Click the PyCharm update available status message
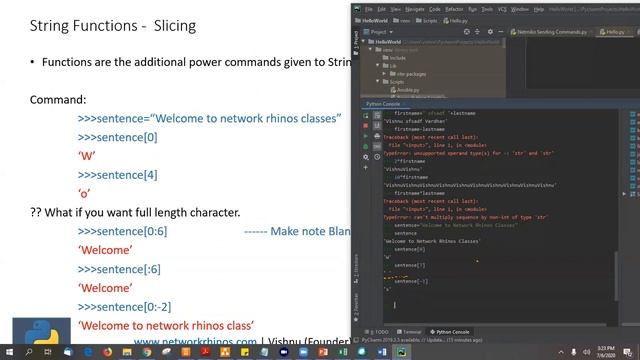This screenshot has height=360, width=640. 421,340
